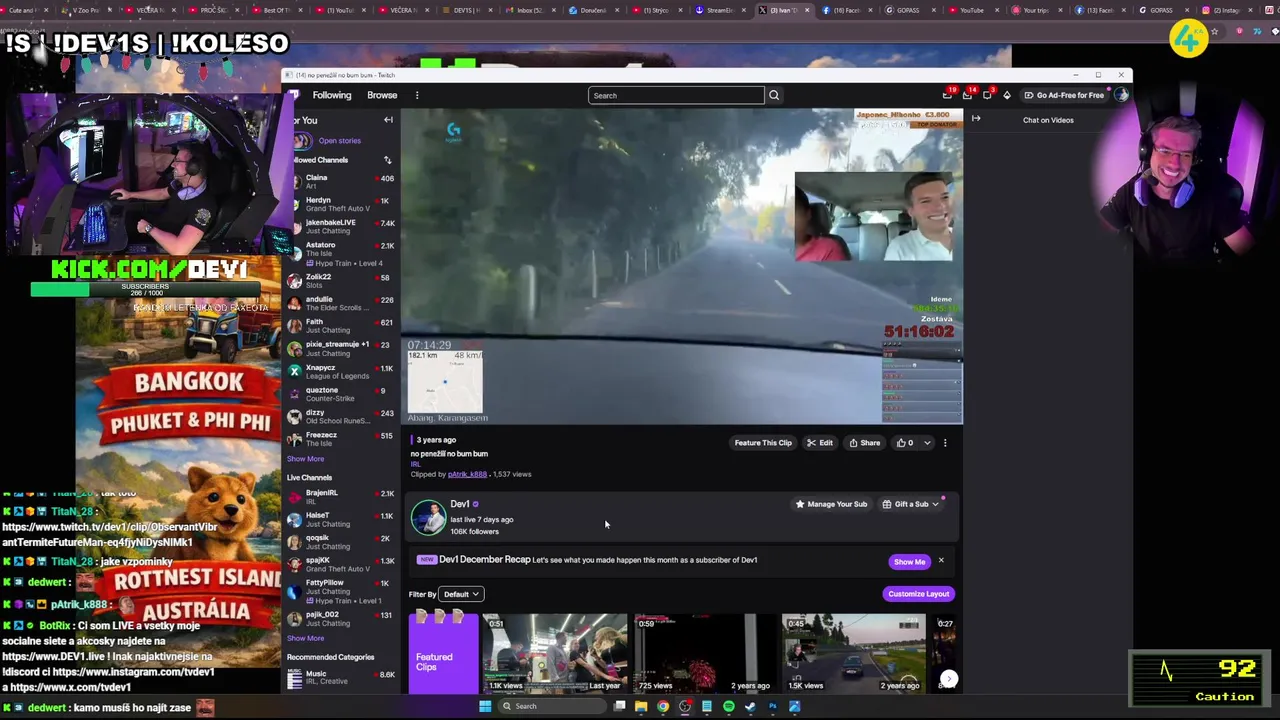The height and width of the screenshot is (720, 1280).
Task: Open the Twitch home logo
Action: click(294, 95)
